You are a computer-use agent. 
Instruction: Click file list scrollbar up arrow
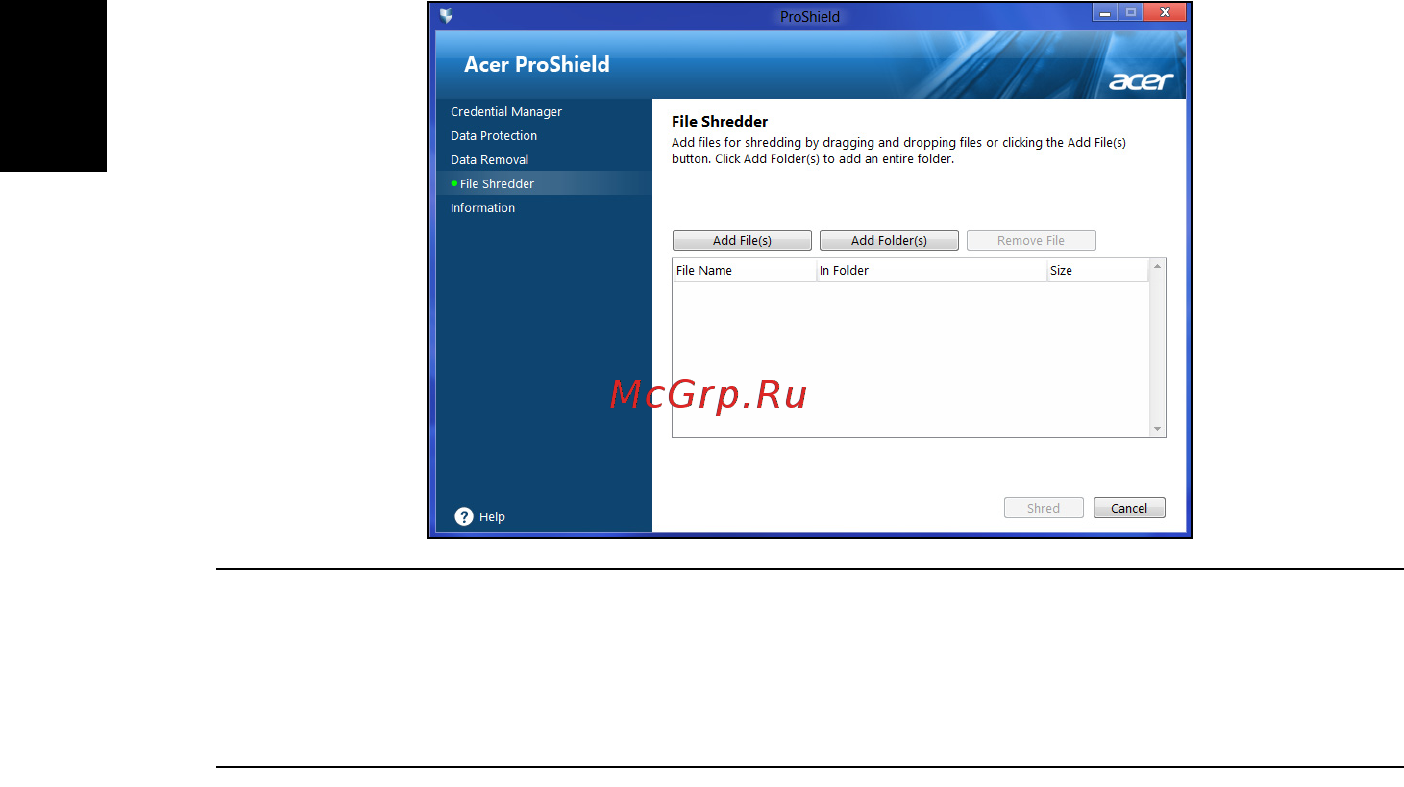pyautogui.click(x=1158, y=267)
